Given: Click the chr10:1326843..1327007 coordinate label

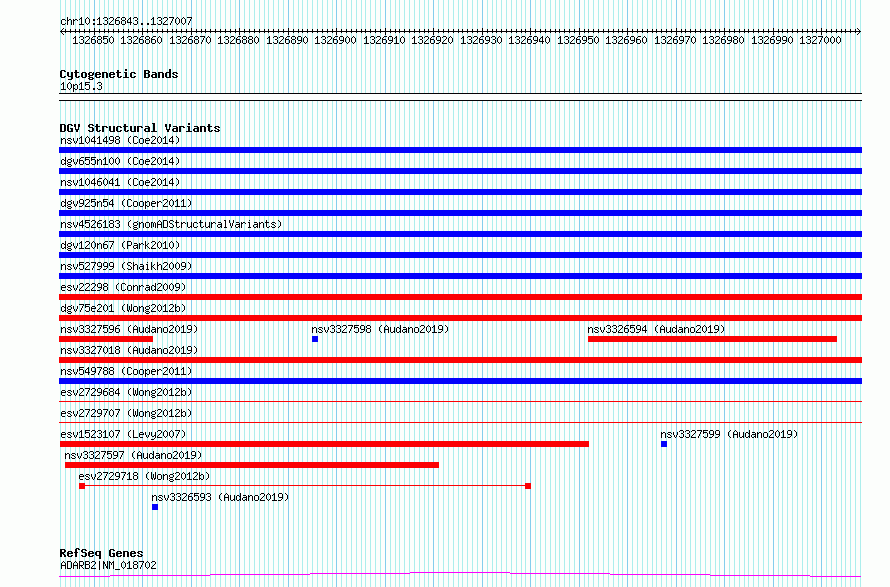Looking at the screenshot, I should pyautogui.click(x=126, y=21).
